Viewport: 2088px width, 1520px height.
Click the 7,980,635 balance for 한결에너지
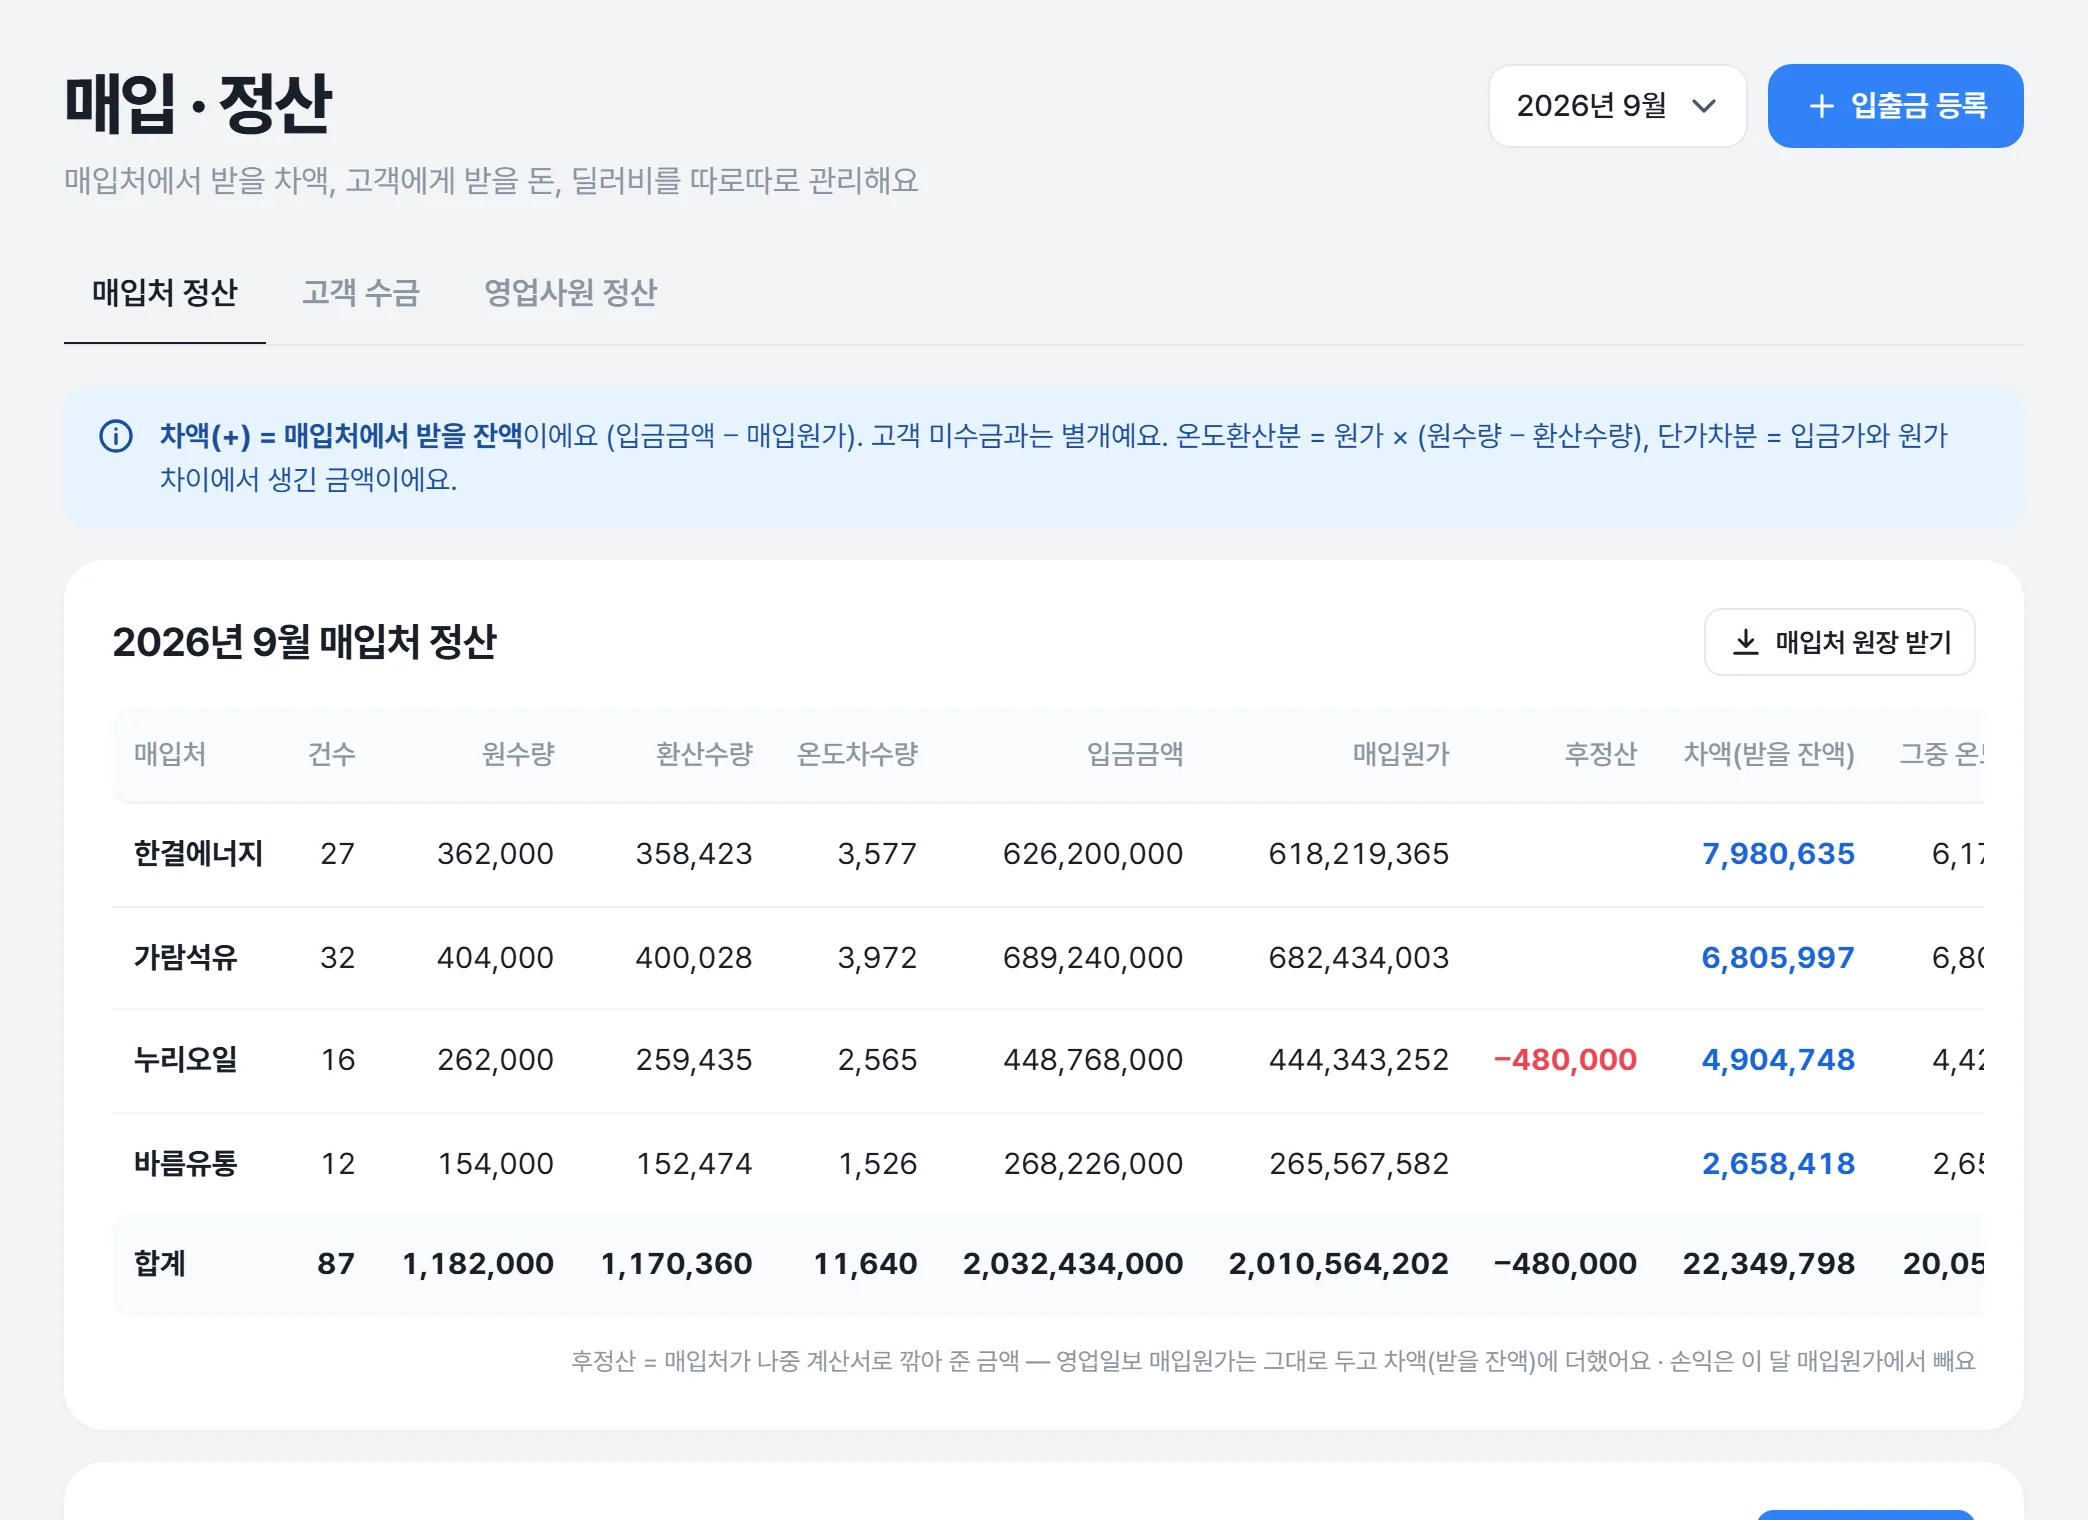tap(1778, 854)
